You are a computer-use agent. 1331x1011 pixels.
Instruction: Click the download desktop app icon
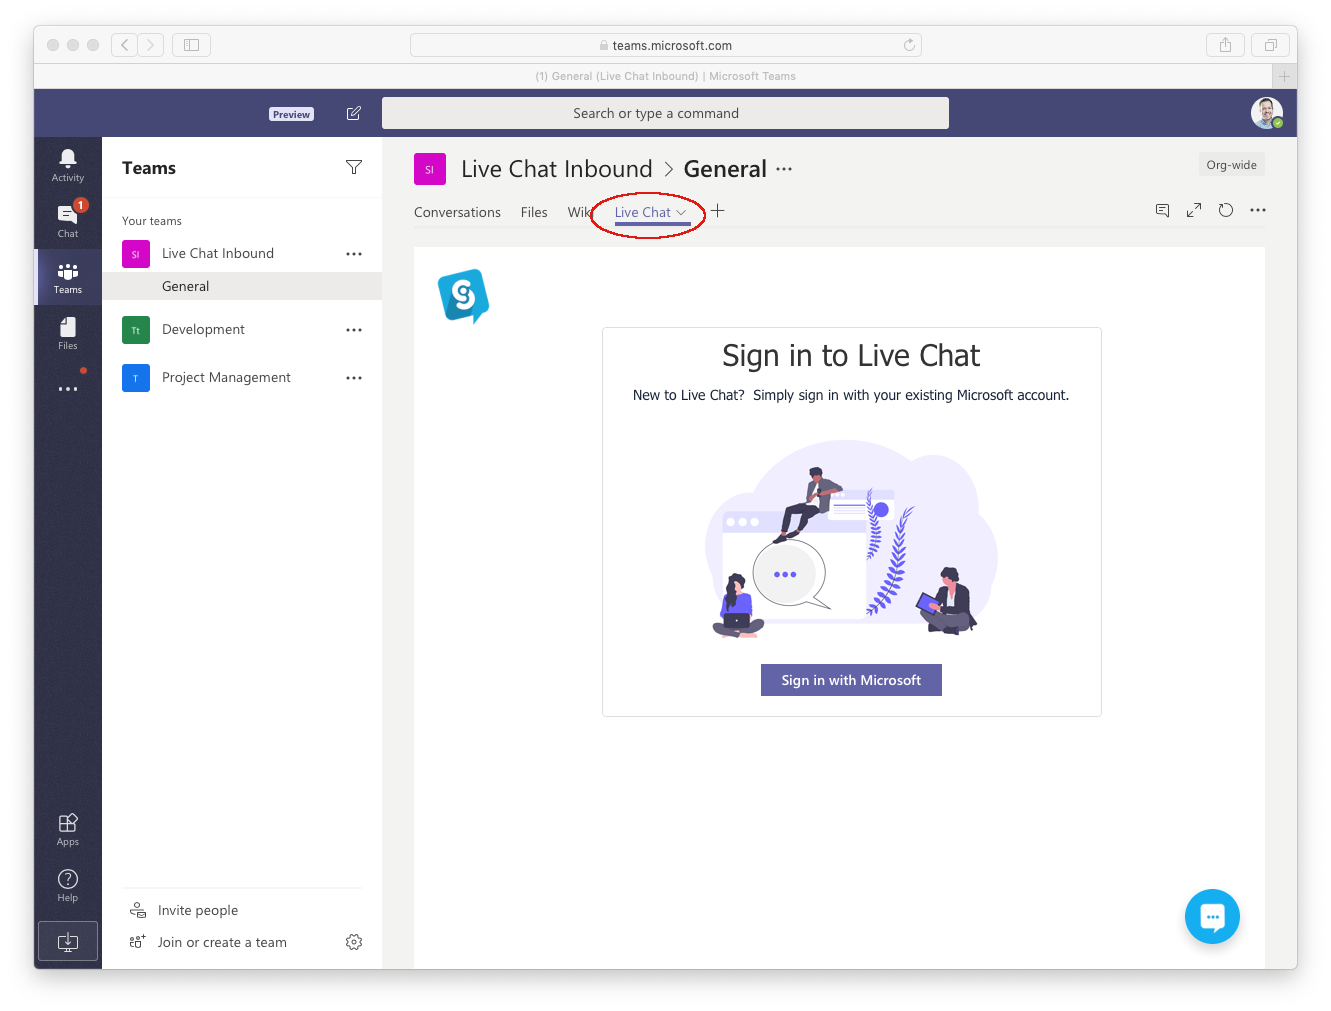point(68,941)
